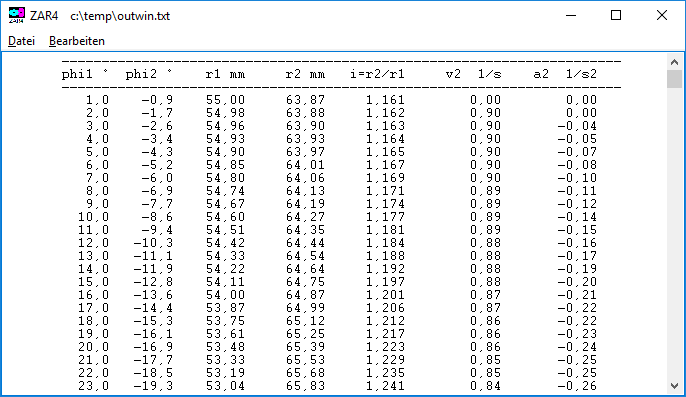This screenshot has width=686, height=397.
Task: Open the Bearbeiten menu
Action: 77,41
